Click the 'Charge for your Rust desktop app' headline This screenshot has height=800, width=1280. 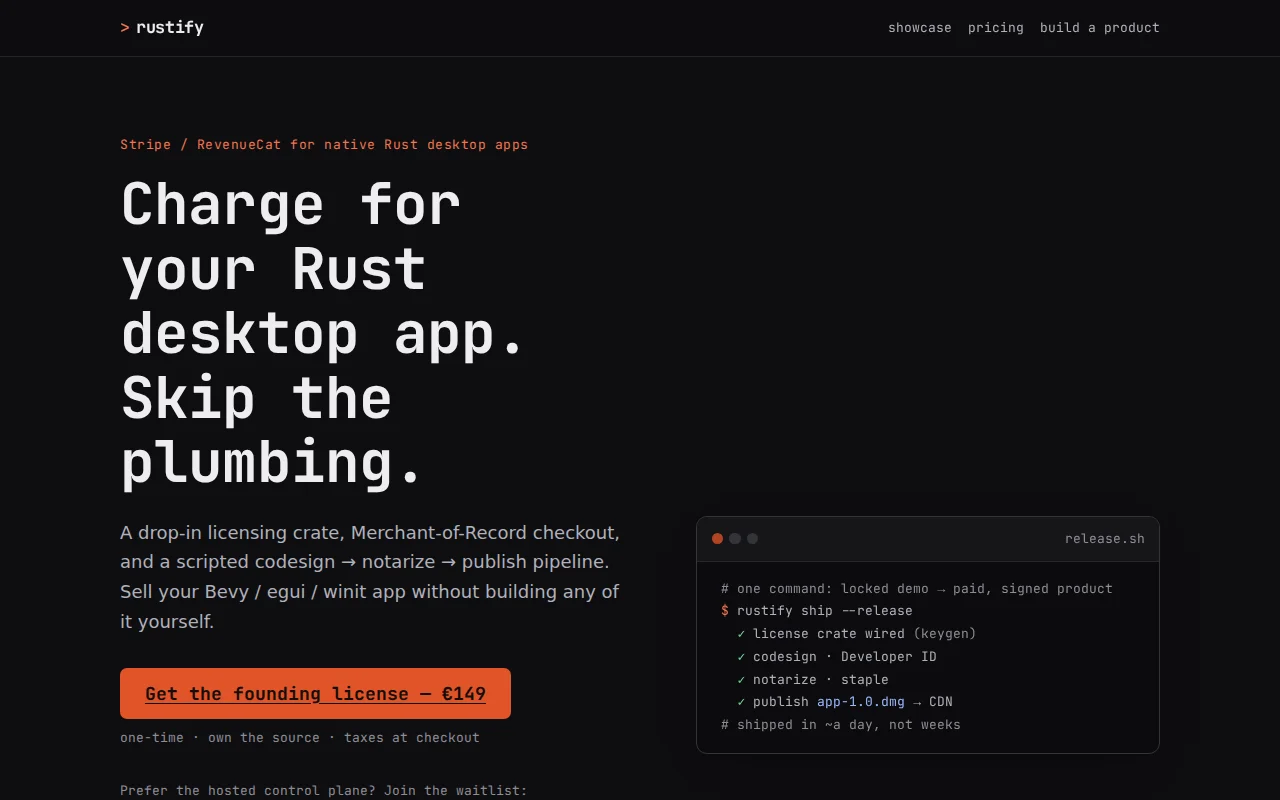click(x=323, y=333)
